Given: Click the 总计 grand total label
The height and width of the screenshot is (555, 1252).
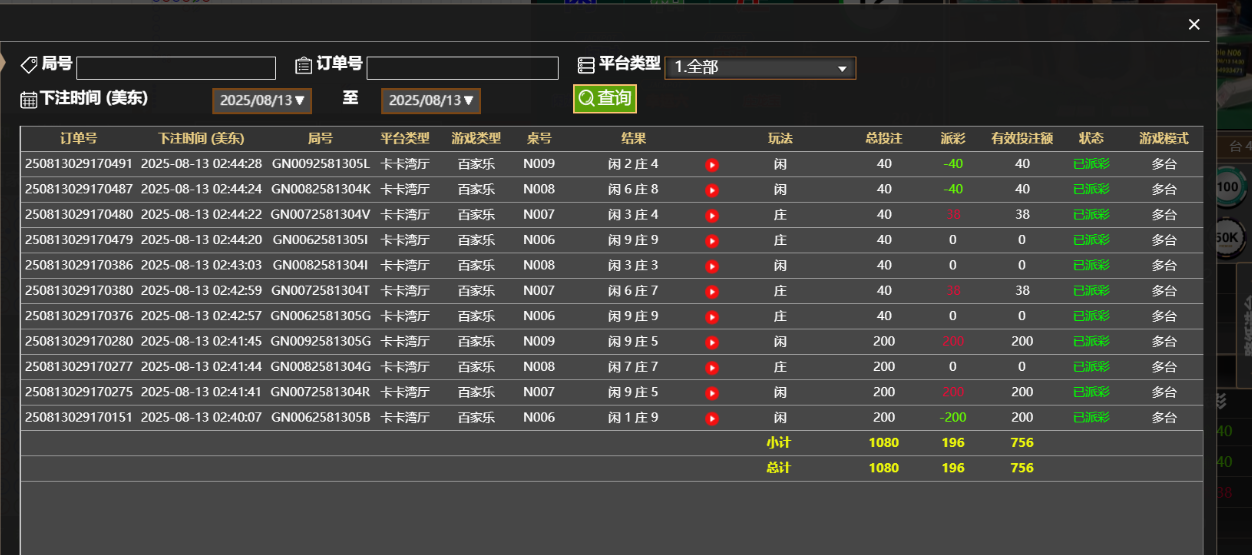Looking at the screenshot, I should coord(779,468).
